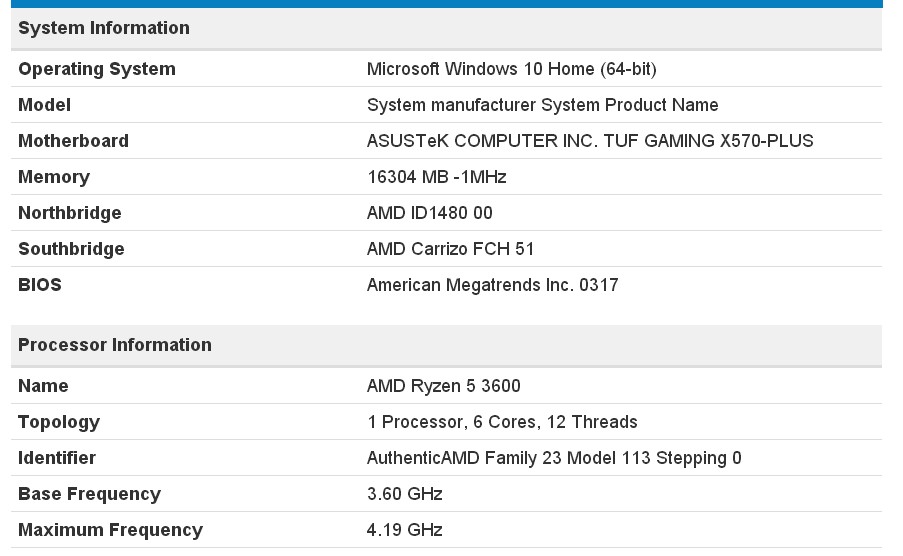Select the Southbridge row label
Screen dimensions: 903x556
71,249
